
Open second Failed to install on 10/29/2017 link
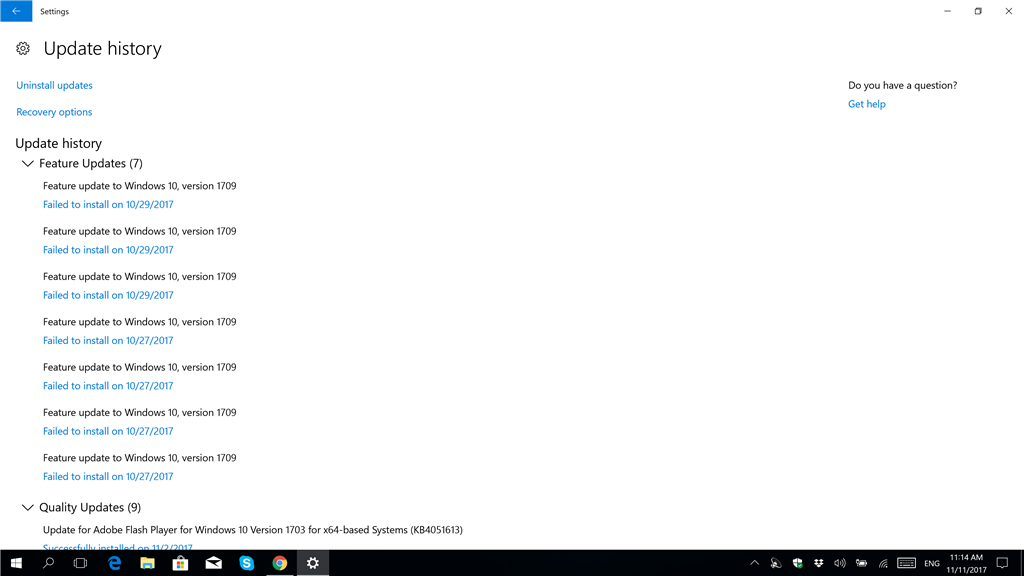coord(108,249)
